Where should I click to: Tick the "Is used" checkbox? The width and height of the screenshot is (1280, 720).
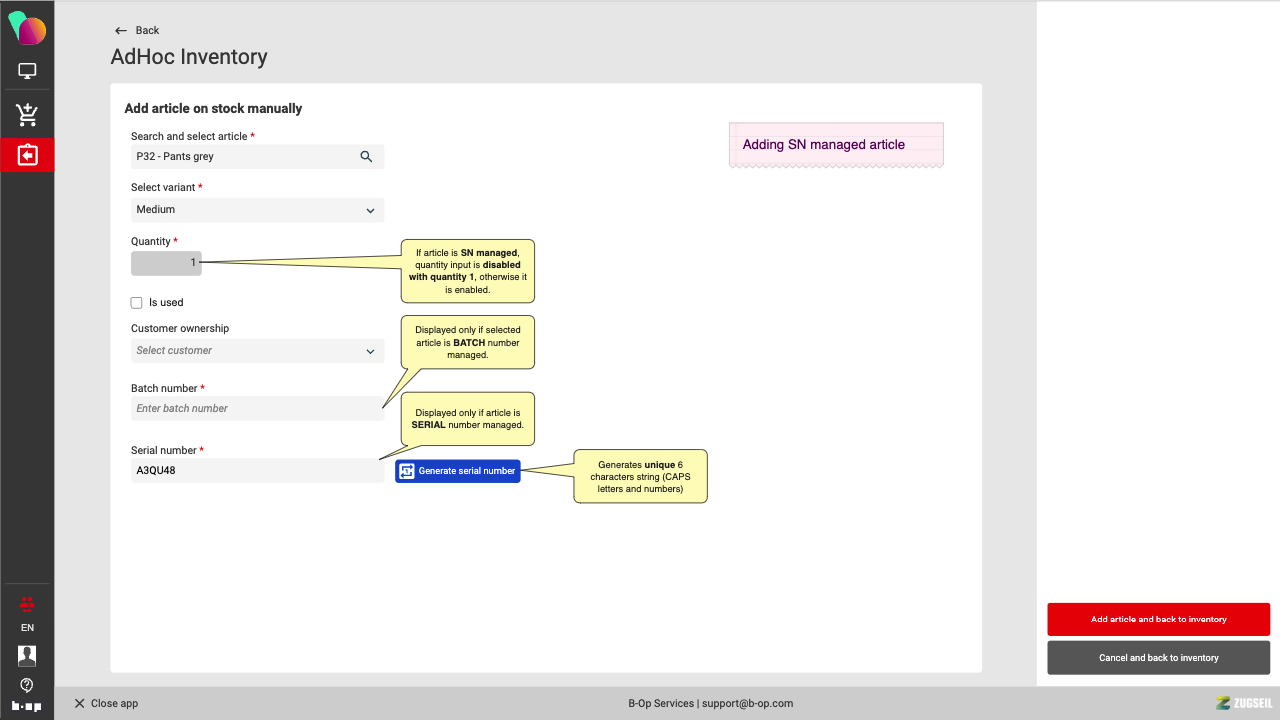click(137, 303)
